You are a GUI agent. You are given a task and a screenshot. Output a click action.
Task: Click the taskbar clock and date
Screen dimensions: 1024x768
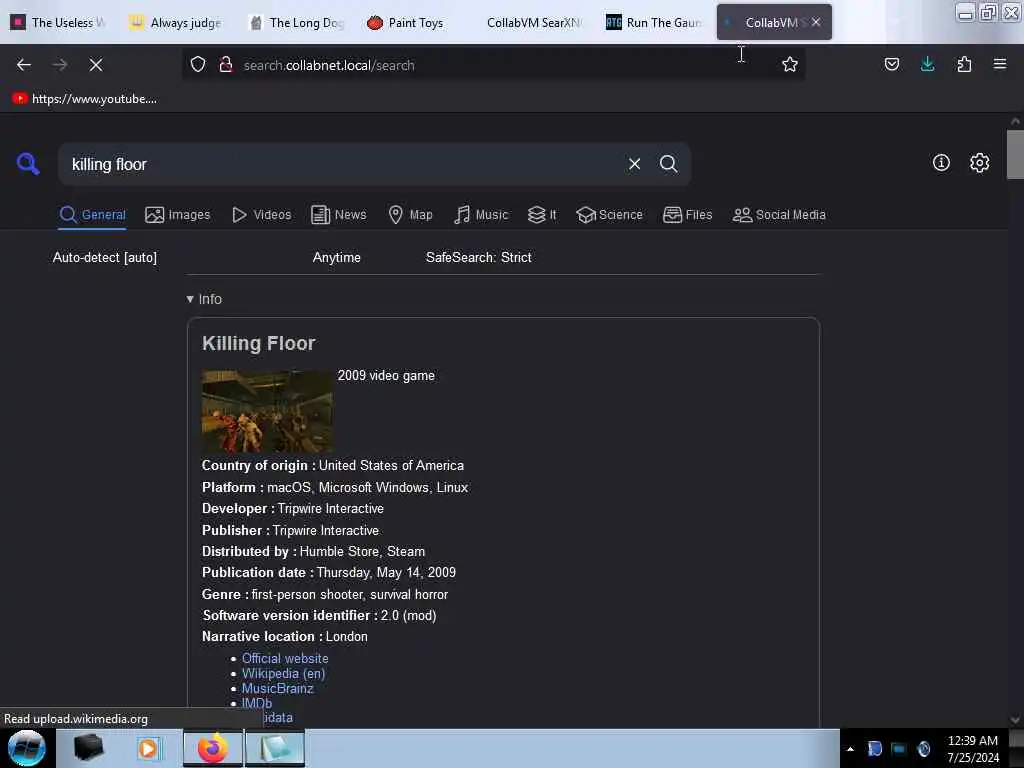(x=973, y=749)
